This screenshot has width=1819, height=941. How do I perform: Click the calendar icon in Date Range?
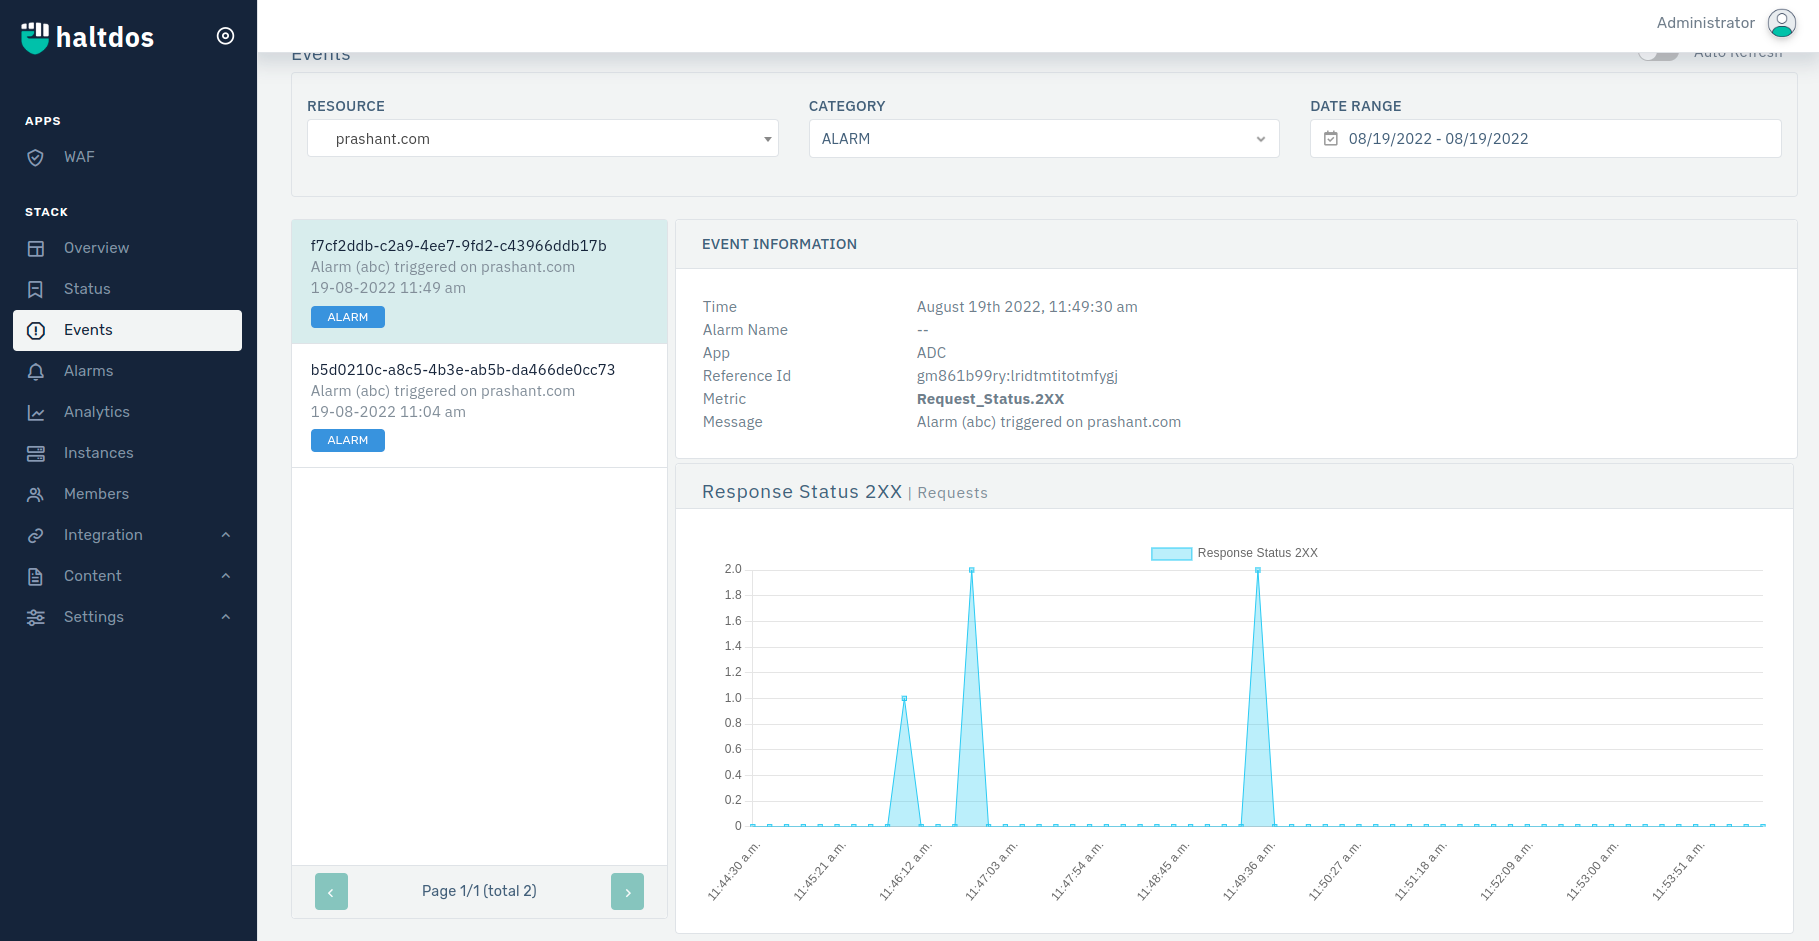point(1331,139)
